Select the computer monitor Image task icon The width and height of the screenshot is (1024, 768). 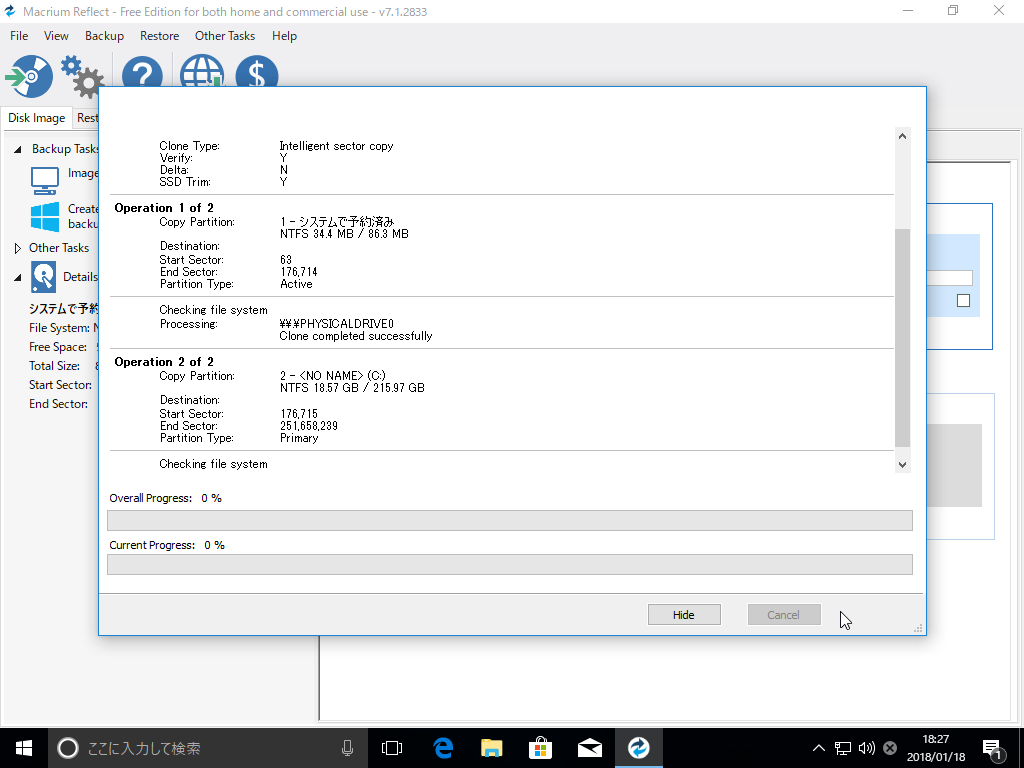pyautogui.click(x=45, y=180)
